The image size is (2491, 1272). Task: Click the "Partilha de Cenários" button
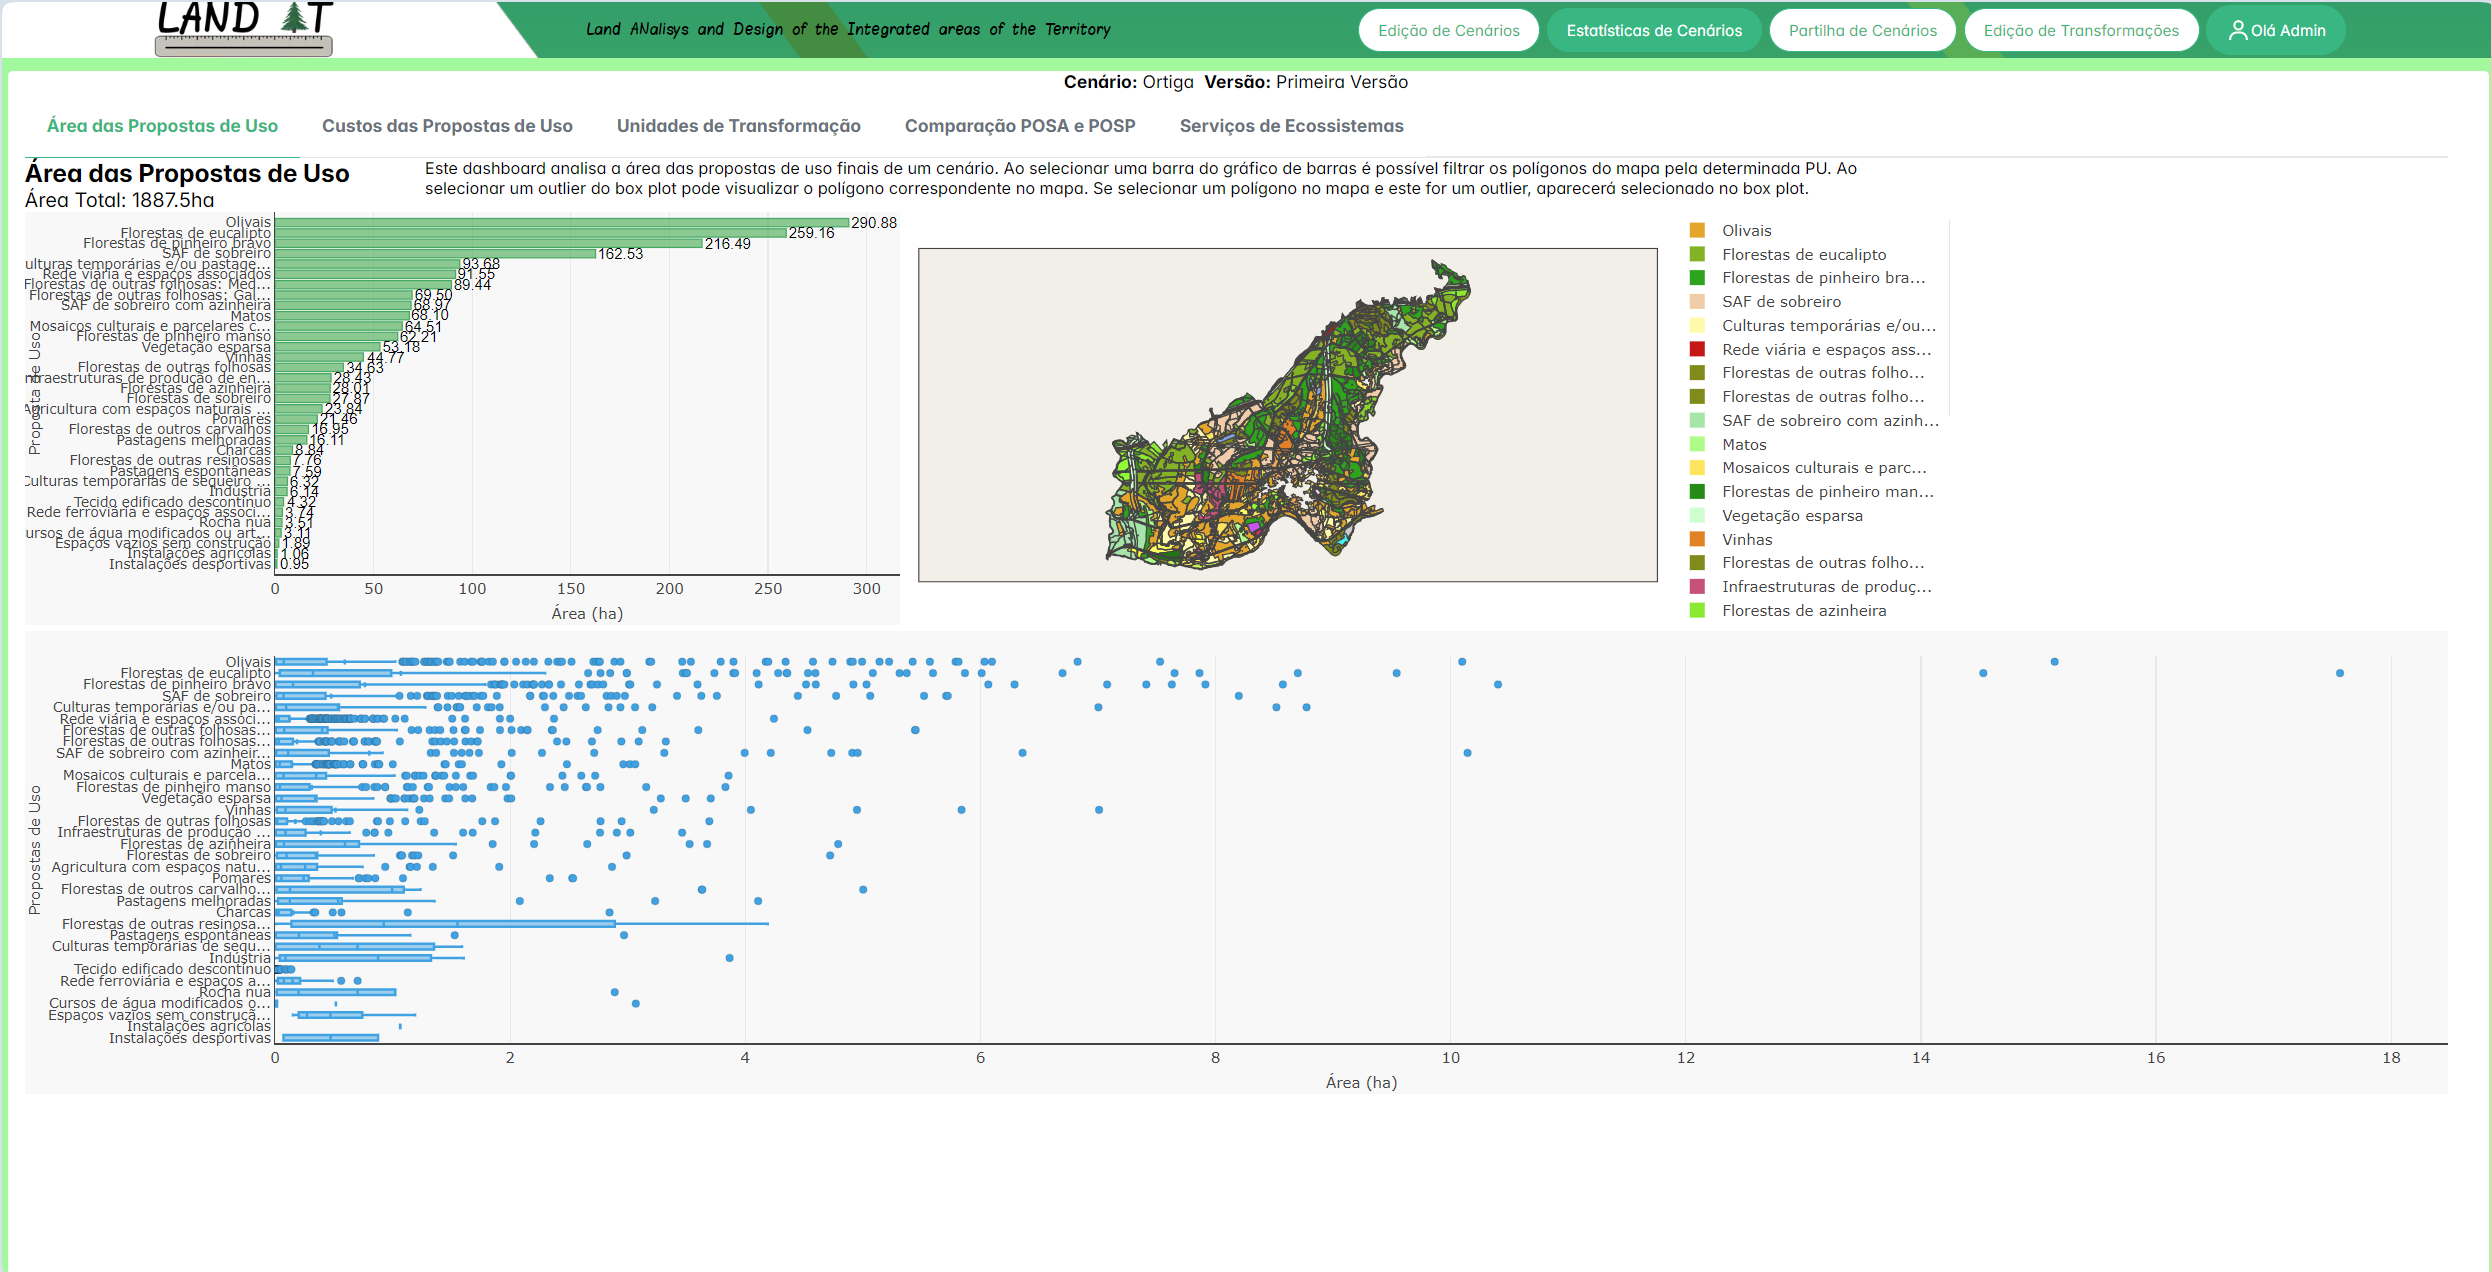click(1862, 29)
